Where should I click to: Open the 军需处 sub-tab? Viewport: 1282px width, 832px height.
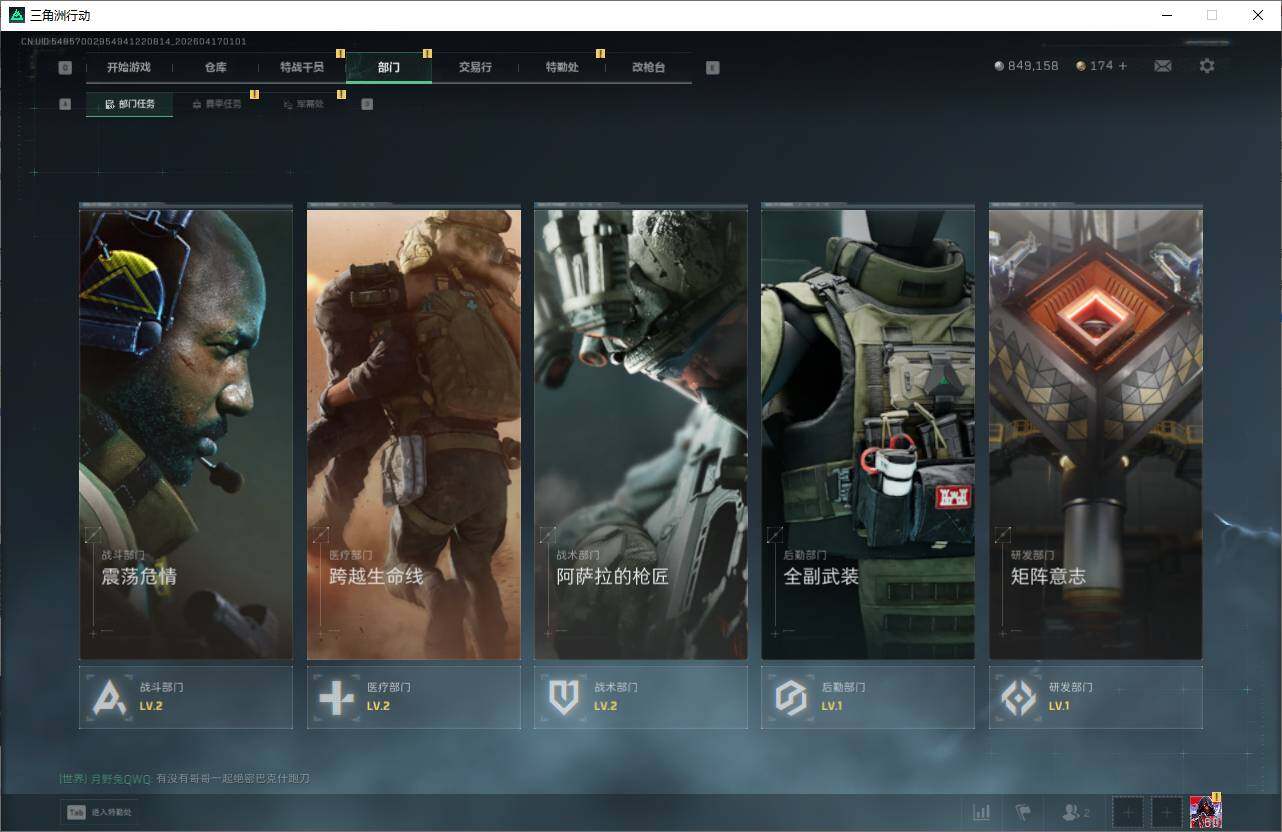pyautogui.click(x=303, y=104)
